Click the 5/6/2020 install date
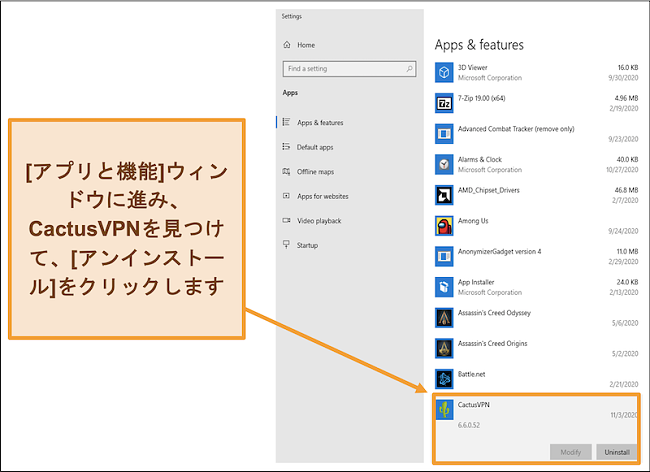The width and height of the screenshot is (650, 472). pyautogui.click(x=625, y=323)
